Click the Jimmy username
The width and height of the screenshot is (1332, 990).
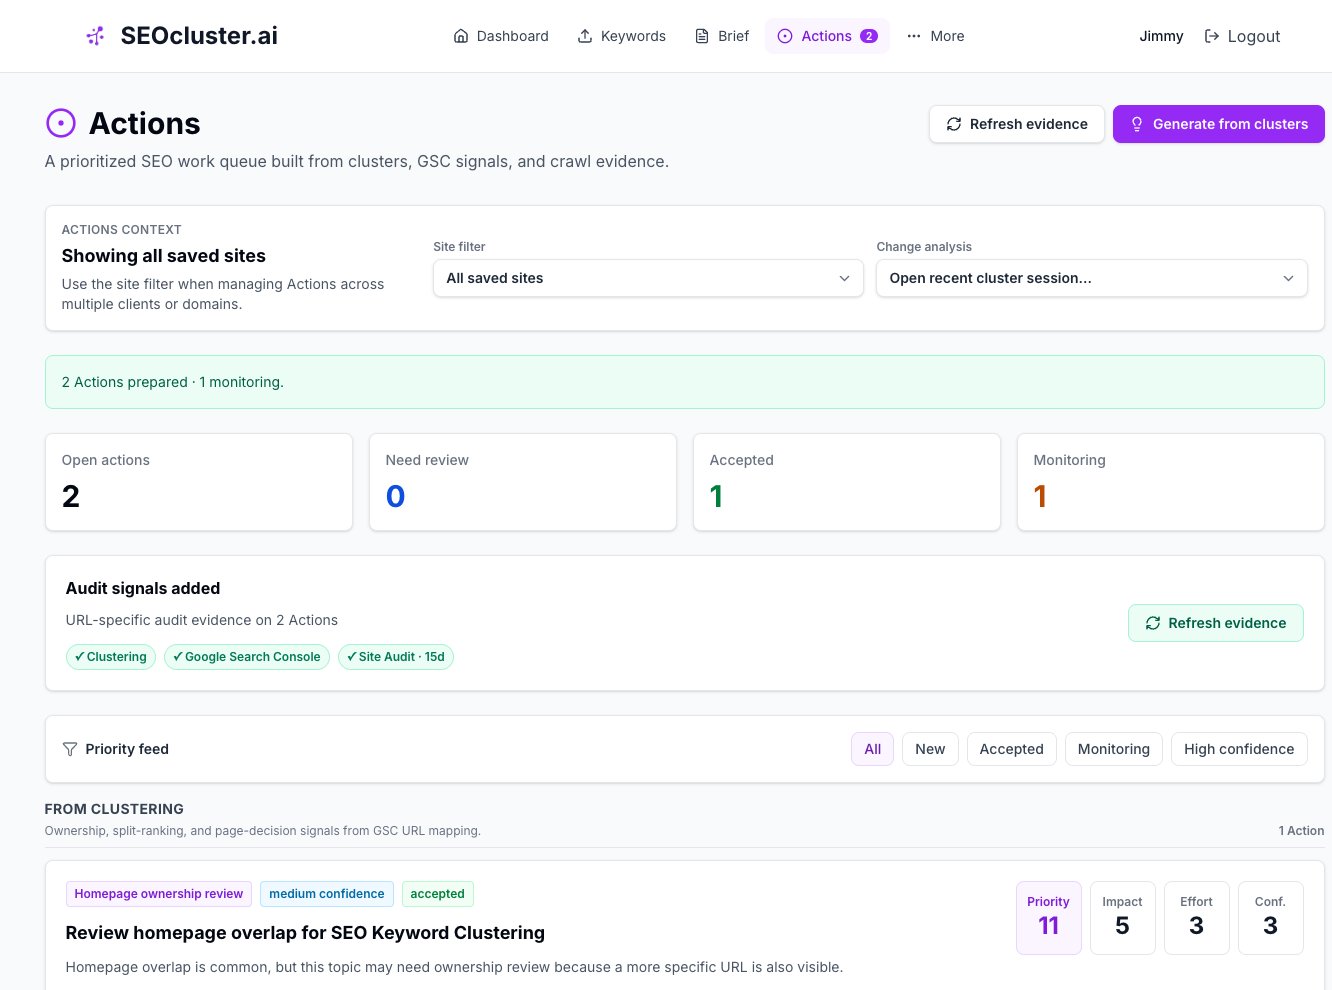(1161, 36)
